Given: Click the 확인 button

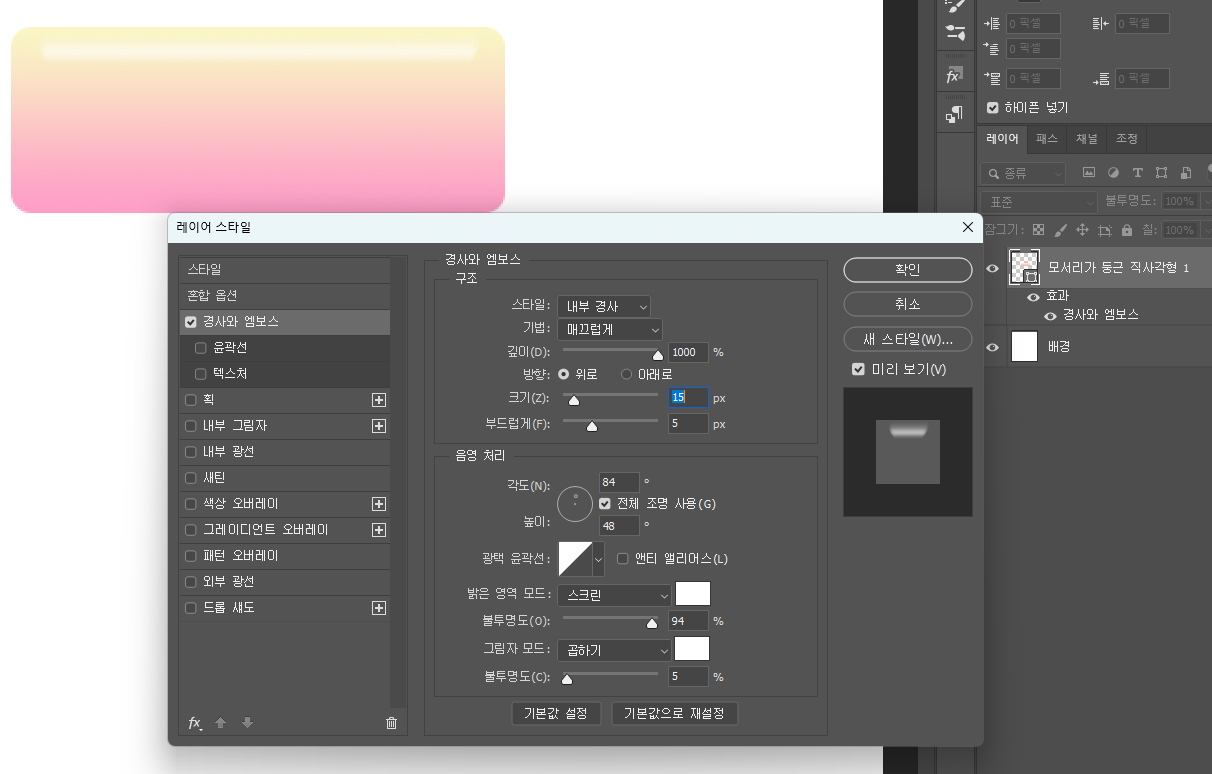Looking at the screenshot, I should tap(908, 270).
